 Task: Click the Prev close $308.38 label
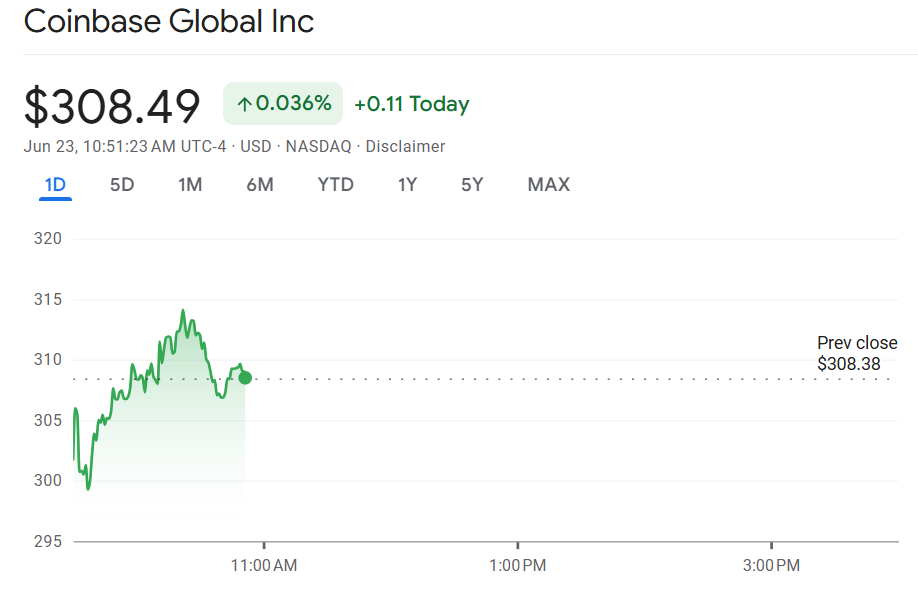click(x=856, y=354)
